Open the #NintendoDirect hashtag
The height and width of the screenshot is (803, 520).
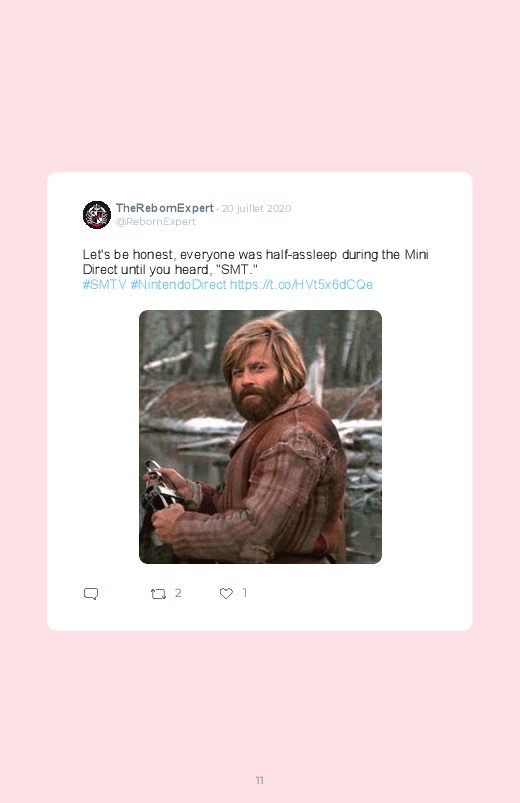click(x=178, y=285)
